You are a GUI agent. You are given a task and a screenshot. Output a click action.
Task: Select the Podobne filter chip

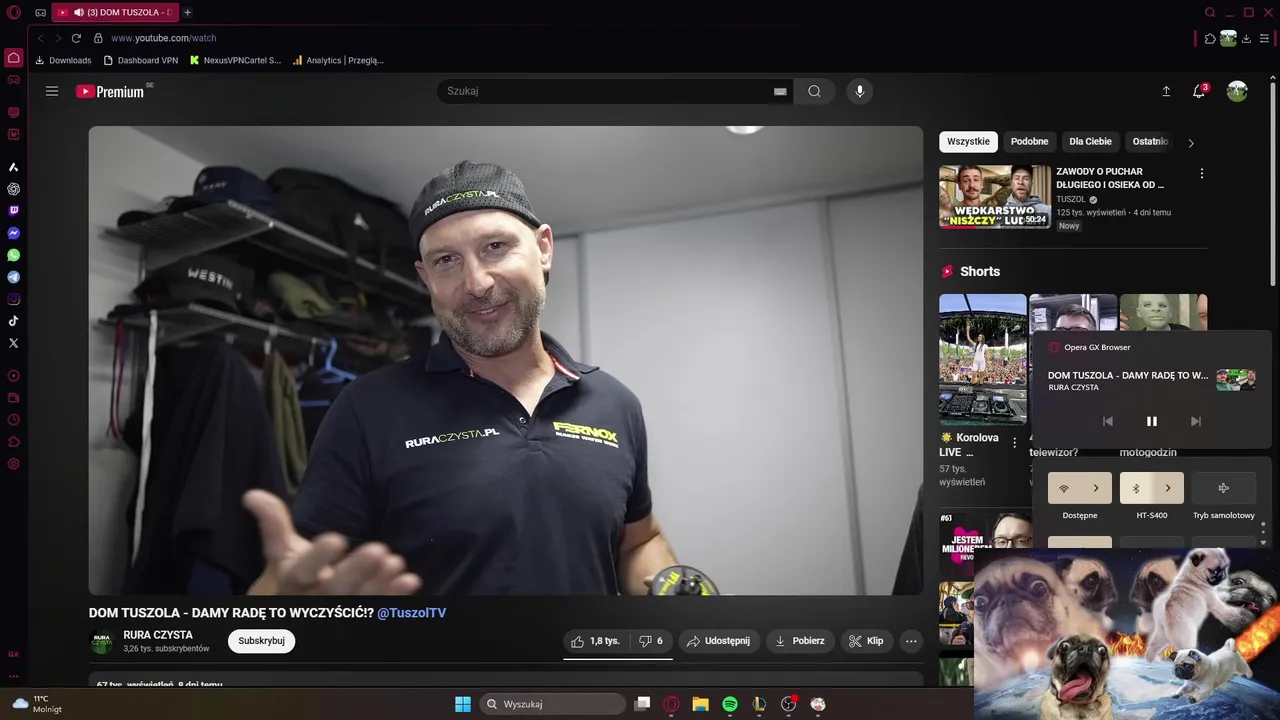click(x=1029, y=142)
